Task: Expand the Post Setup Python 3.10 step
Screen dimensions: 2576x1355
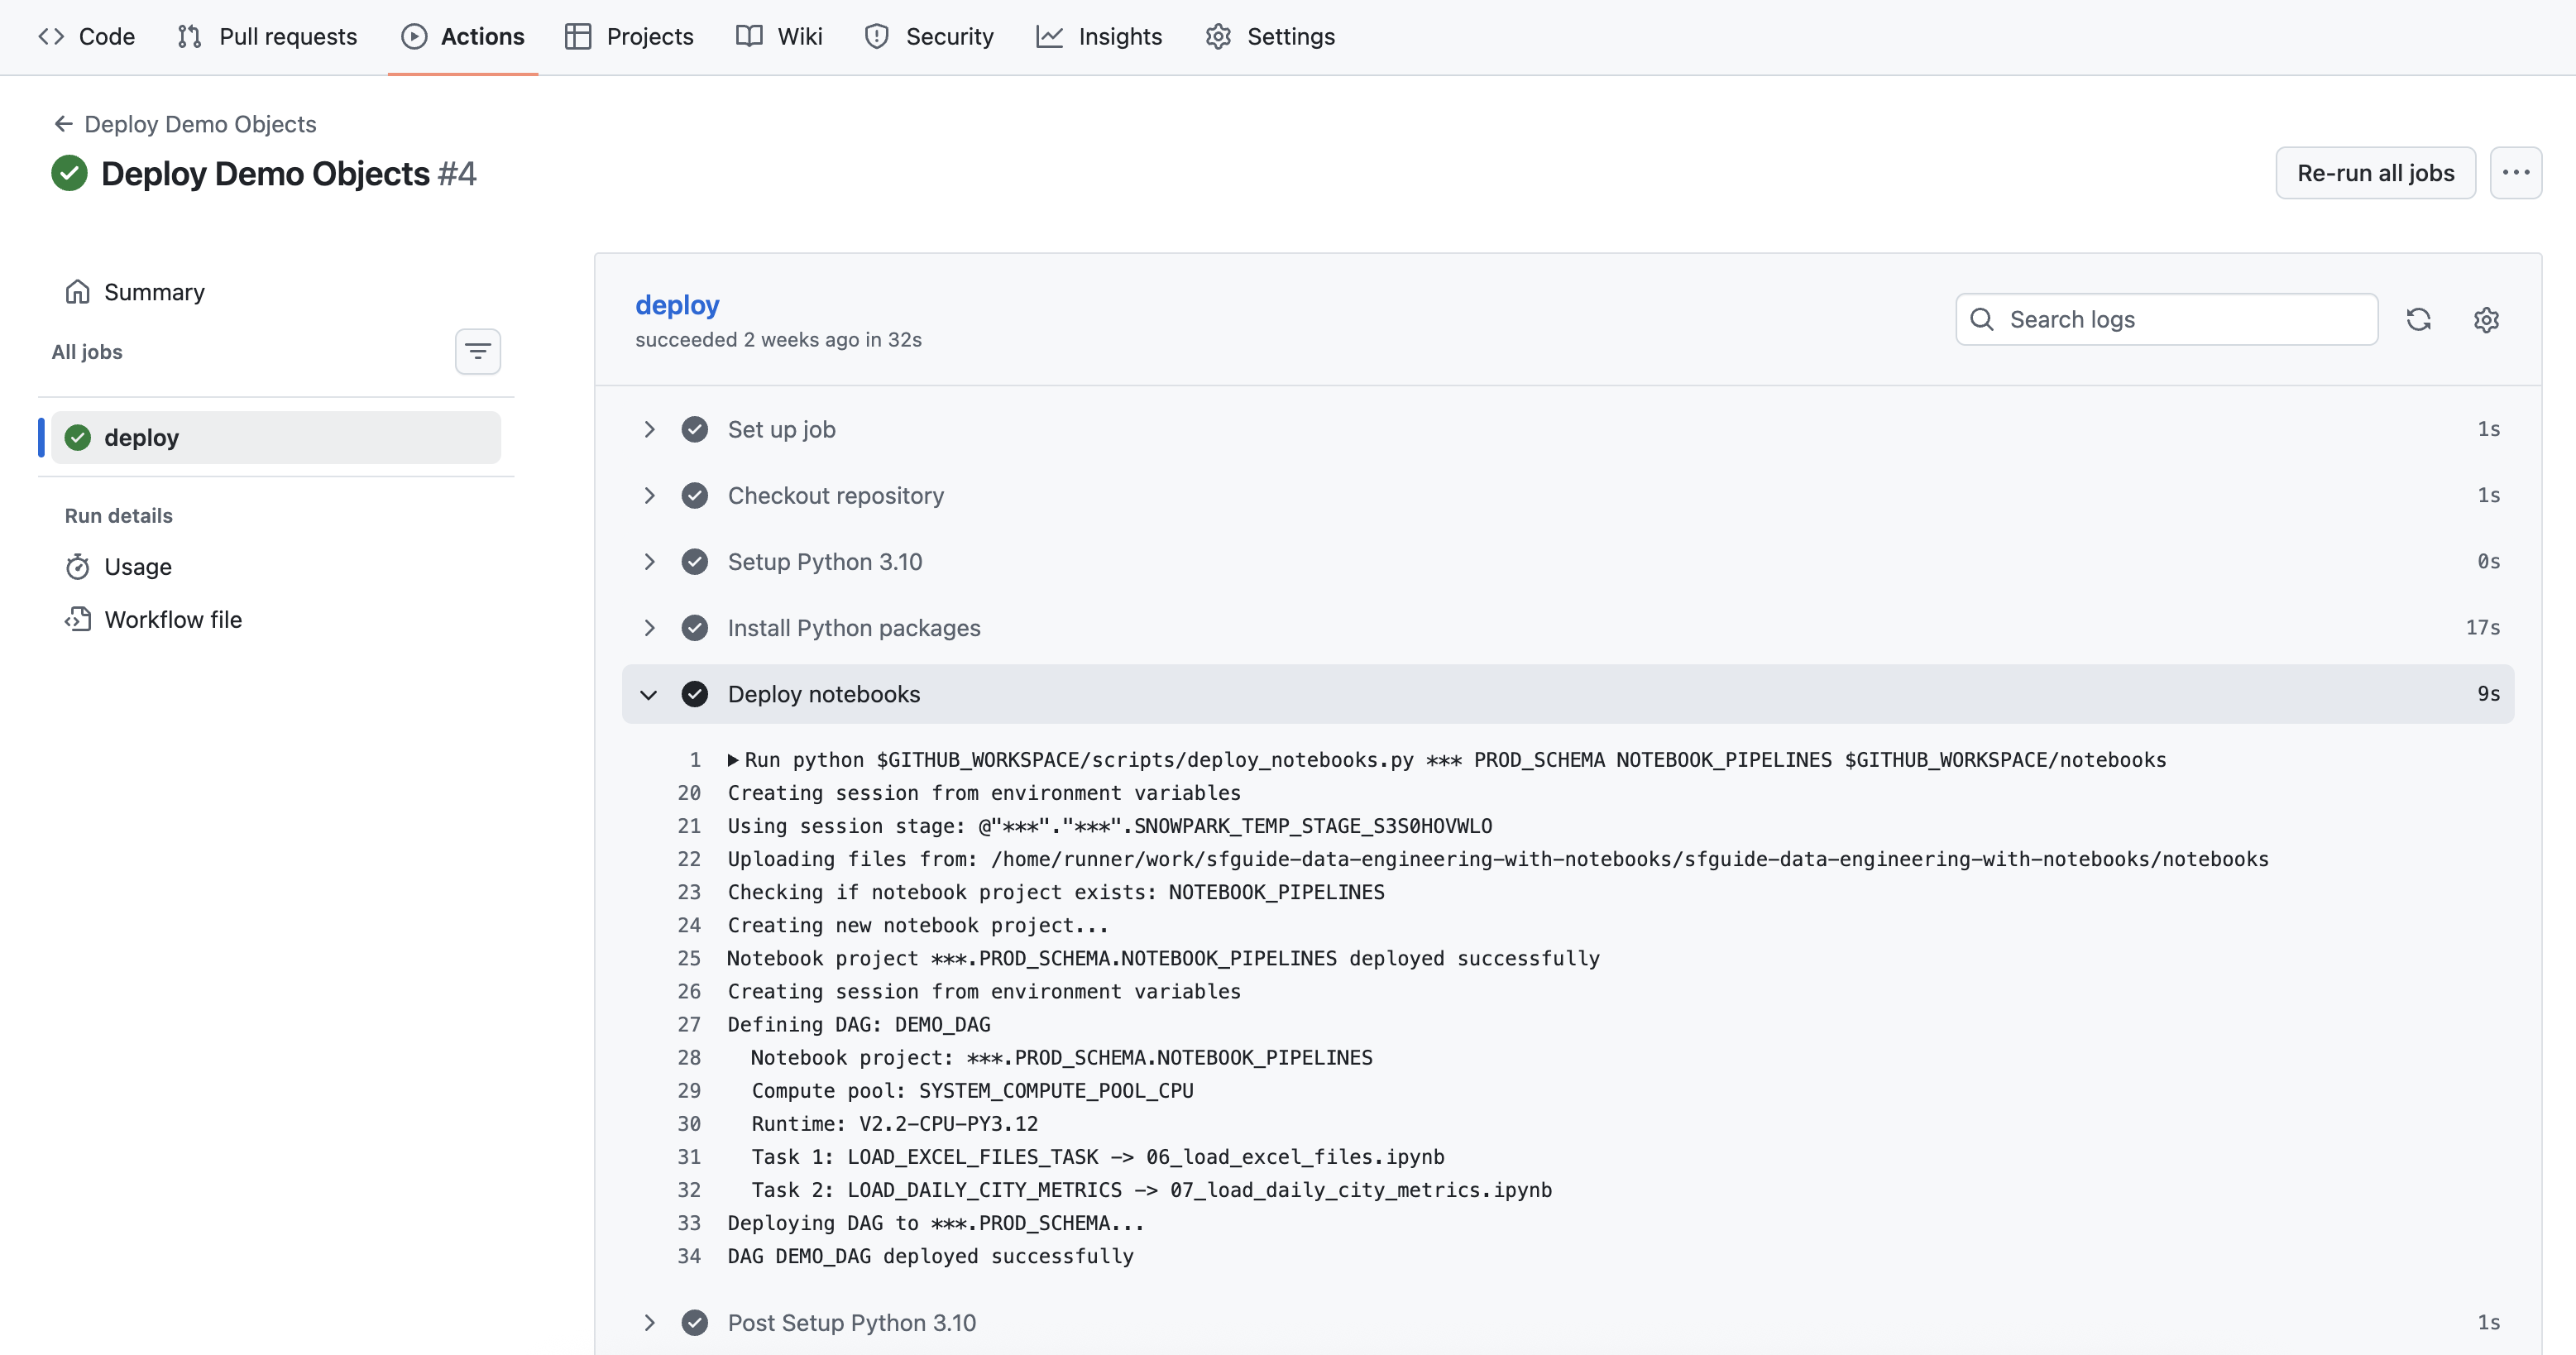Action: pyautogui.click(x=1567, y=1323)
